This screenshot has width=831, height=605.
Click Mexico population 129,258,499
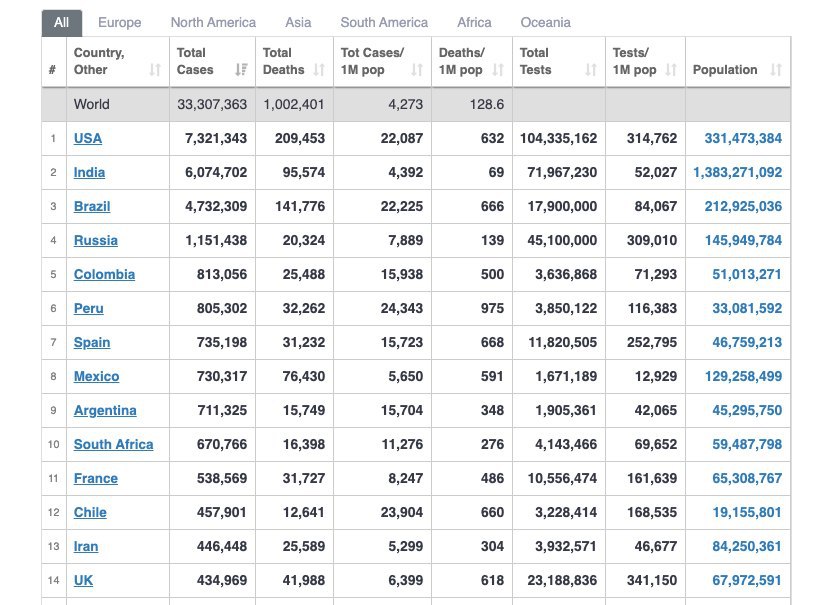[743, 377]
